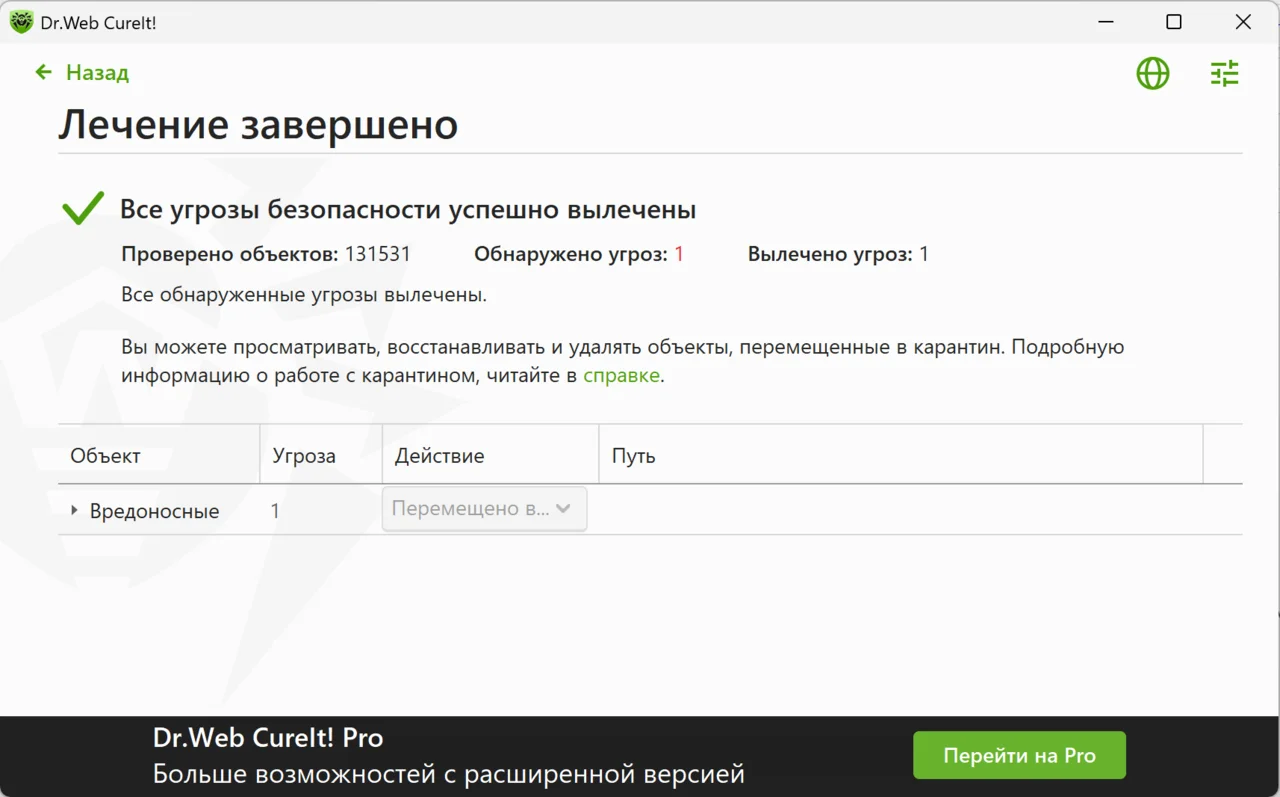Go back using the Назад arrow
Viewport: 1280px width, 797px height.
click(43, 72)
